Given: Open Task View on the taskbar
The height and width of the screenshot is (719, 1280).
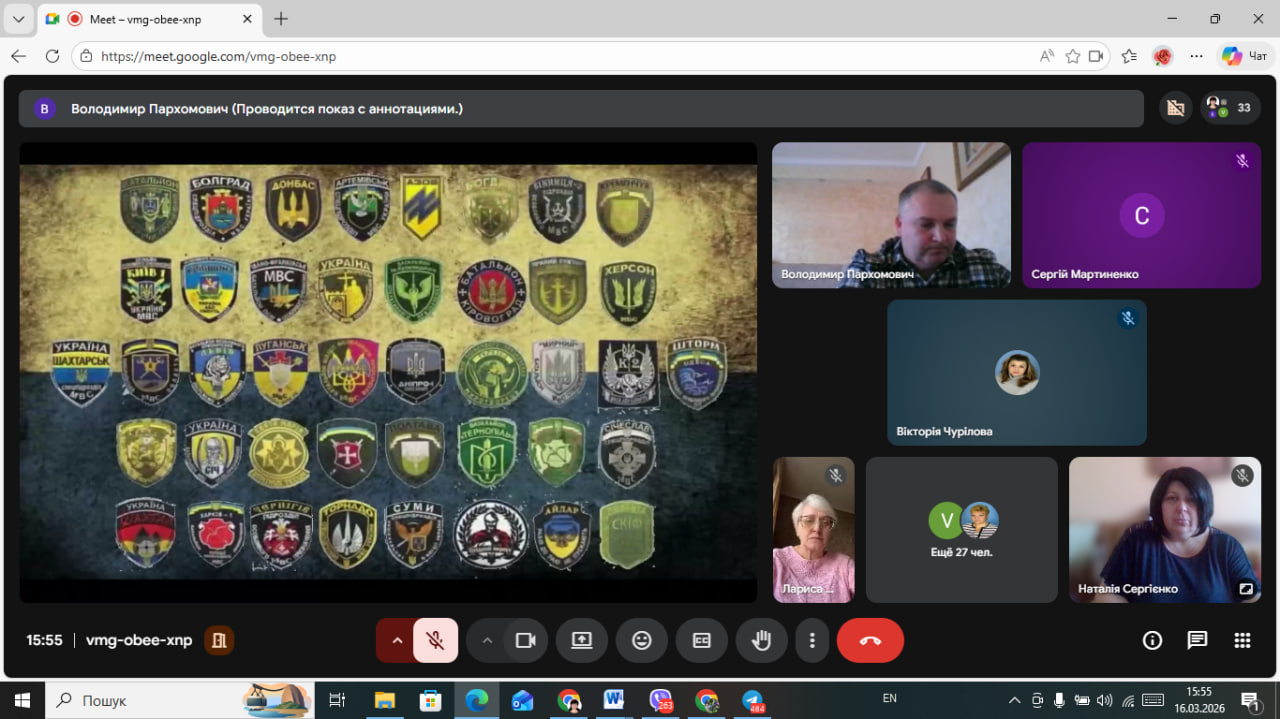Looking at the screenshot, I should tap(337, 700).
